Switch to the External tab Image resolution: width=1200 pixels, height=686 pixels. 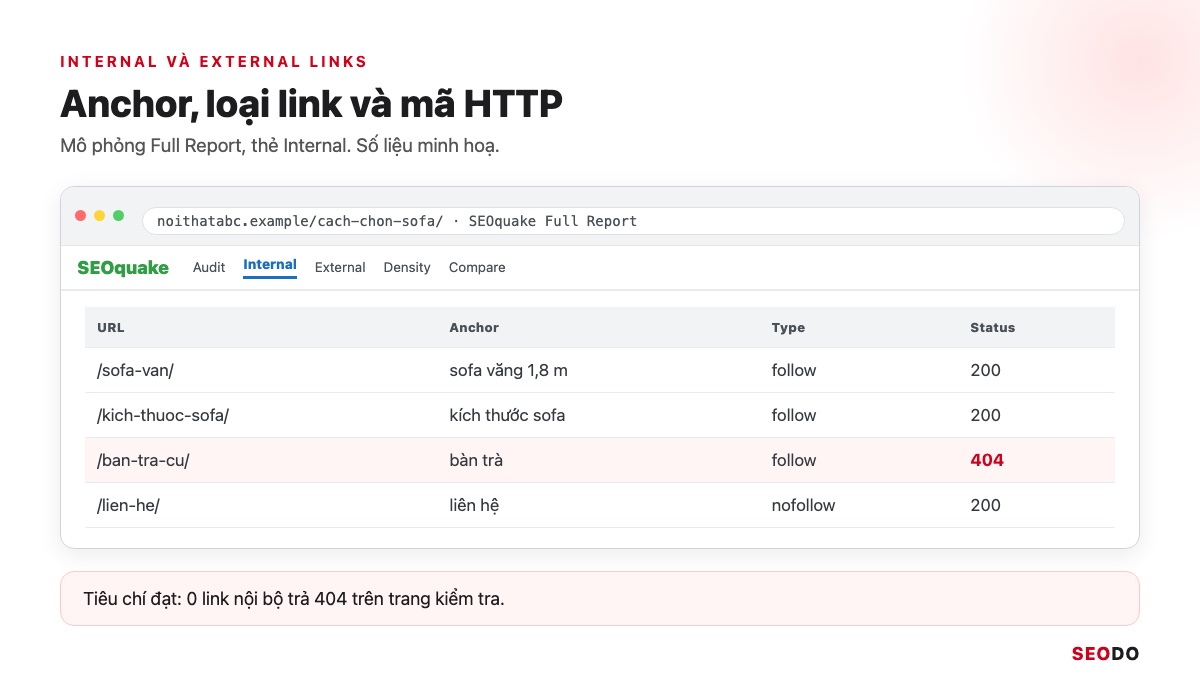pyautogui.click(x=340, y=267)
